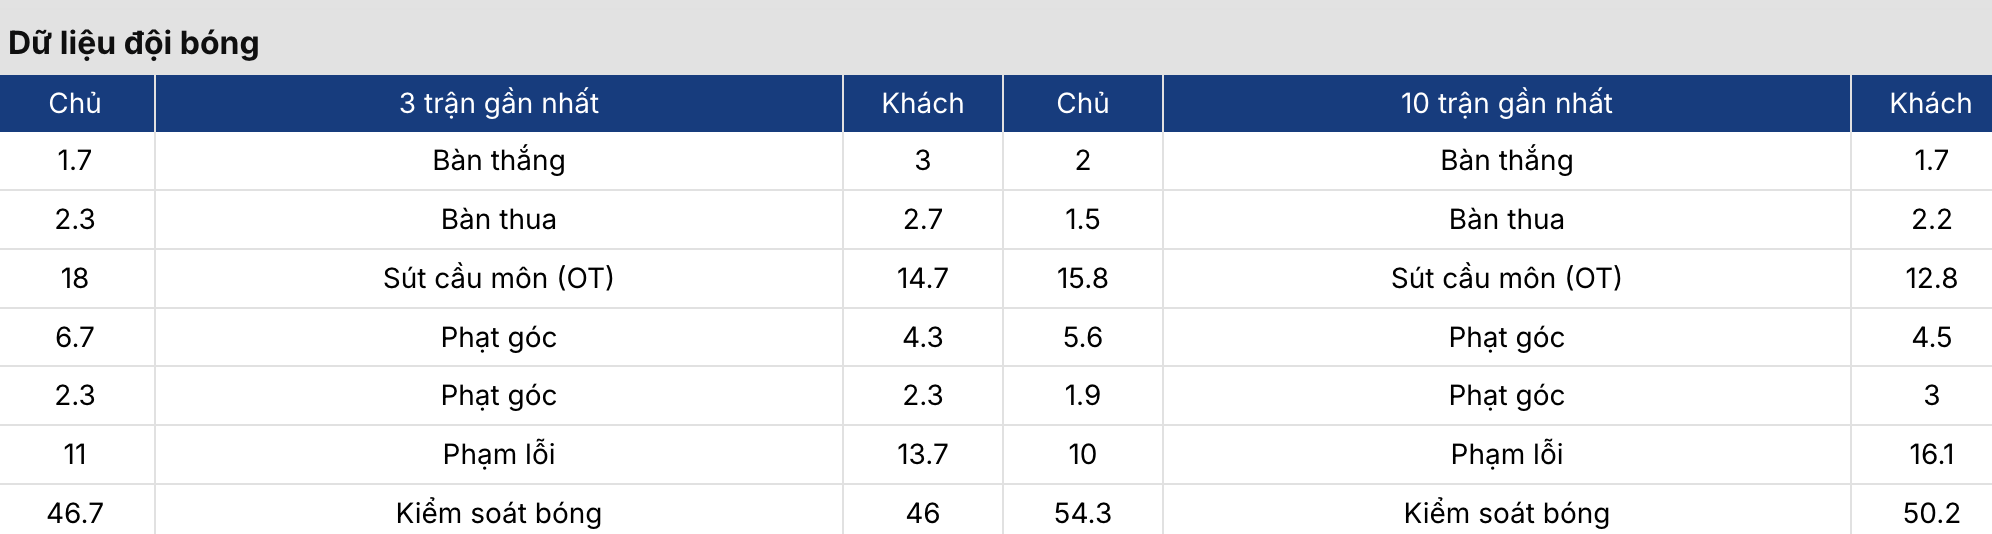Click the "Sút cầu môn (OT)" label beside 14.7
The width and height of the screenshot is (1992, 534).
499,278
